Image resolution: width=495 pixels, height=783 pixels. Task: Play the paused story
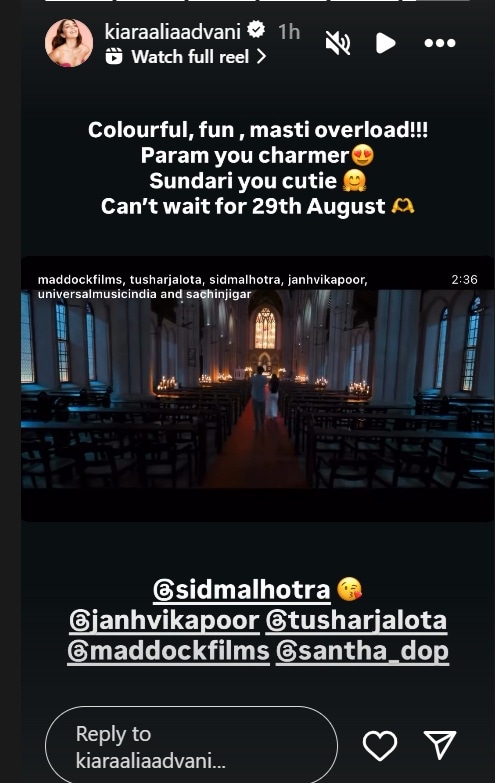(x=386, y=43)
